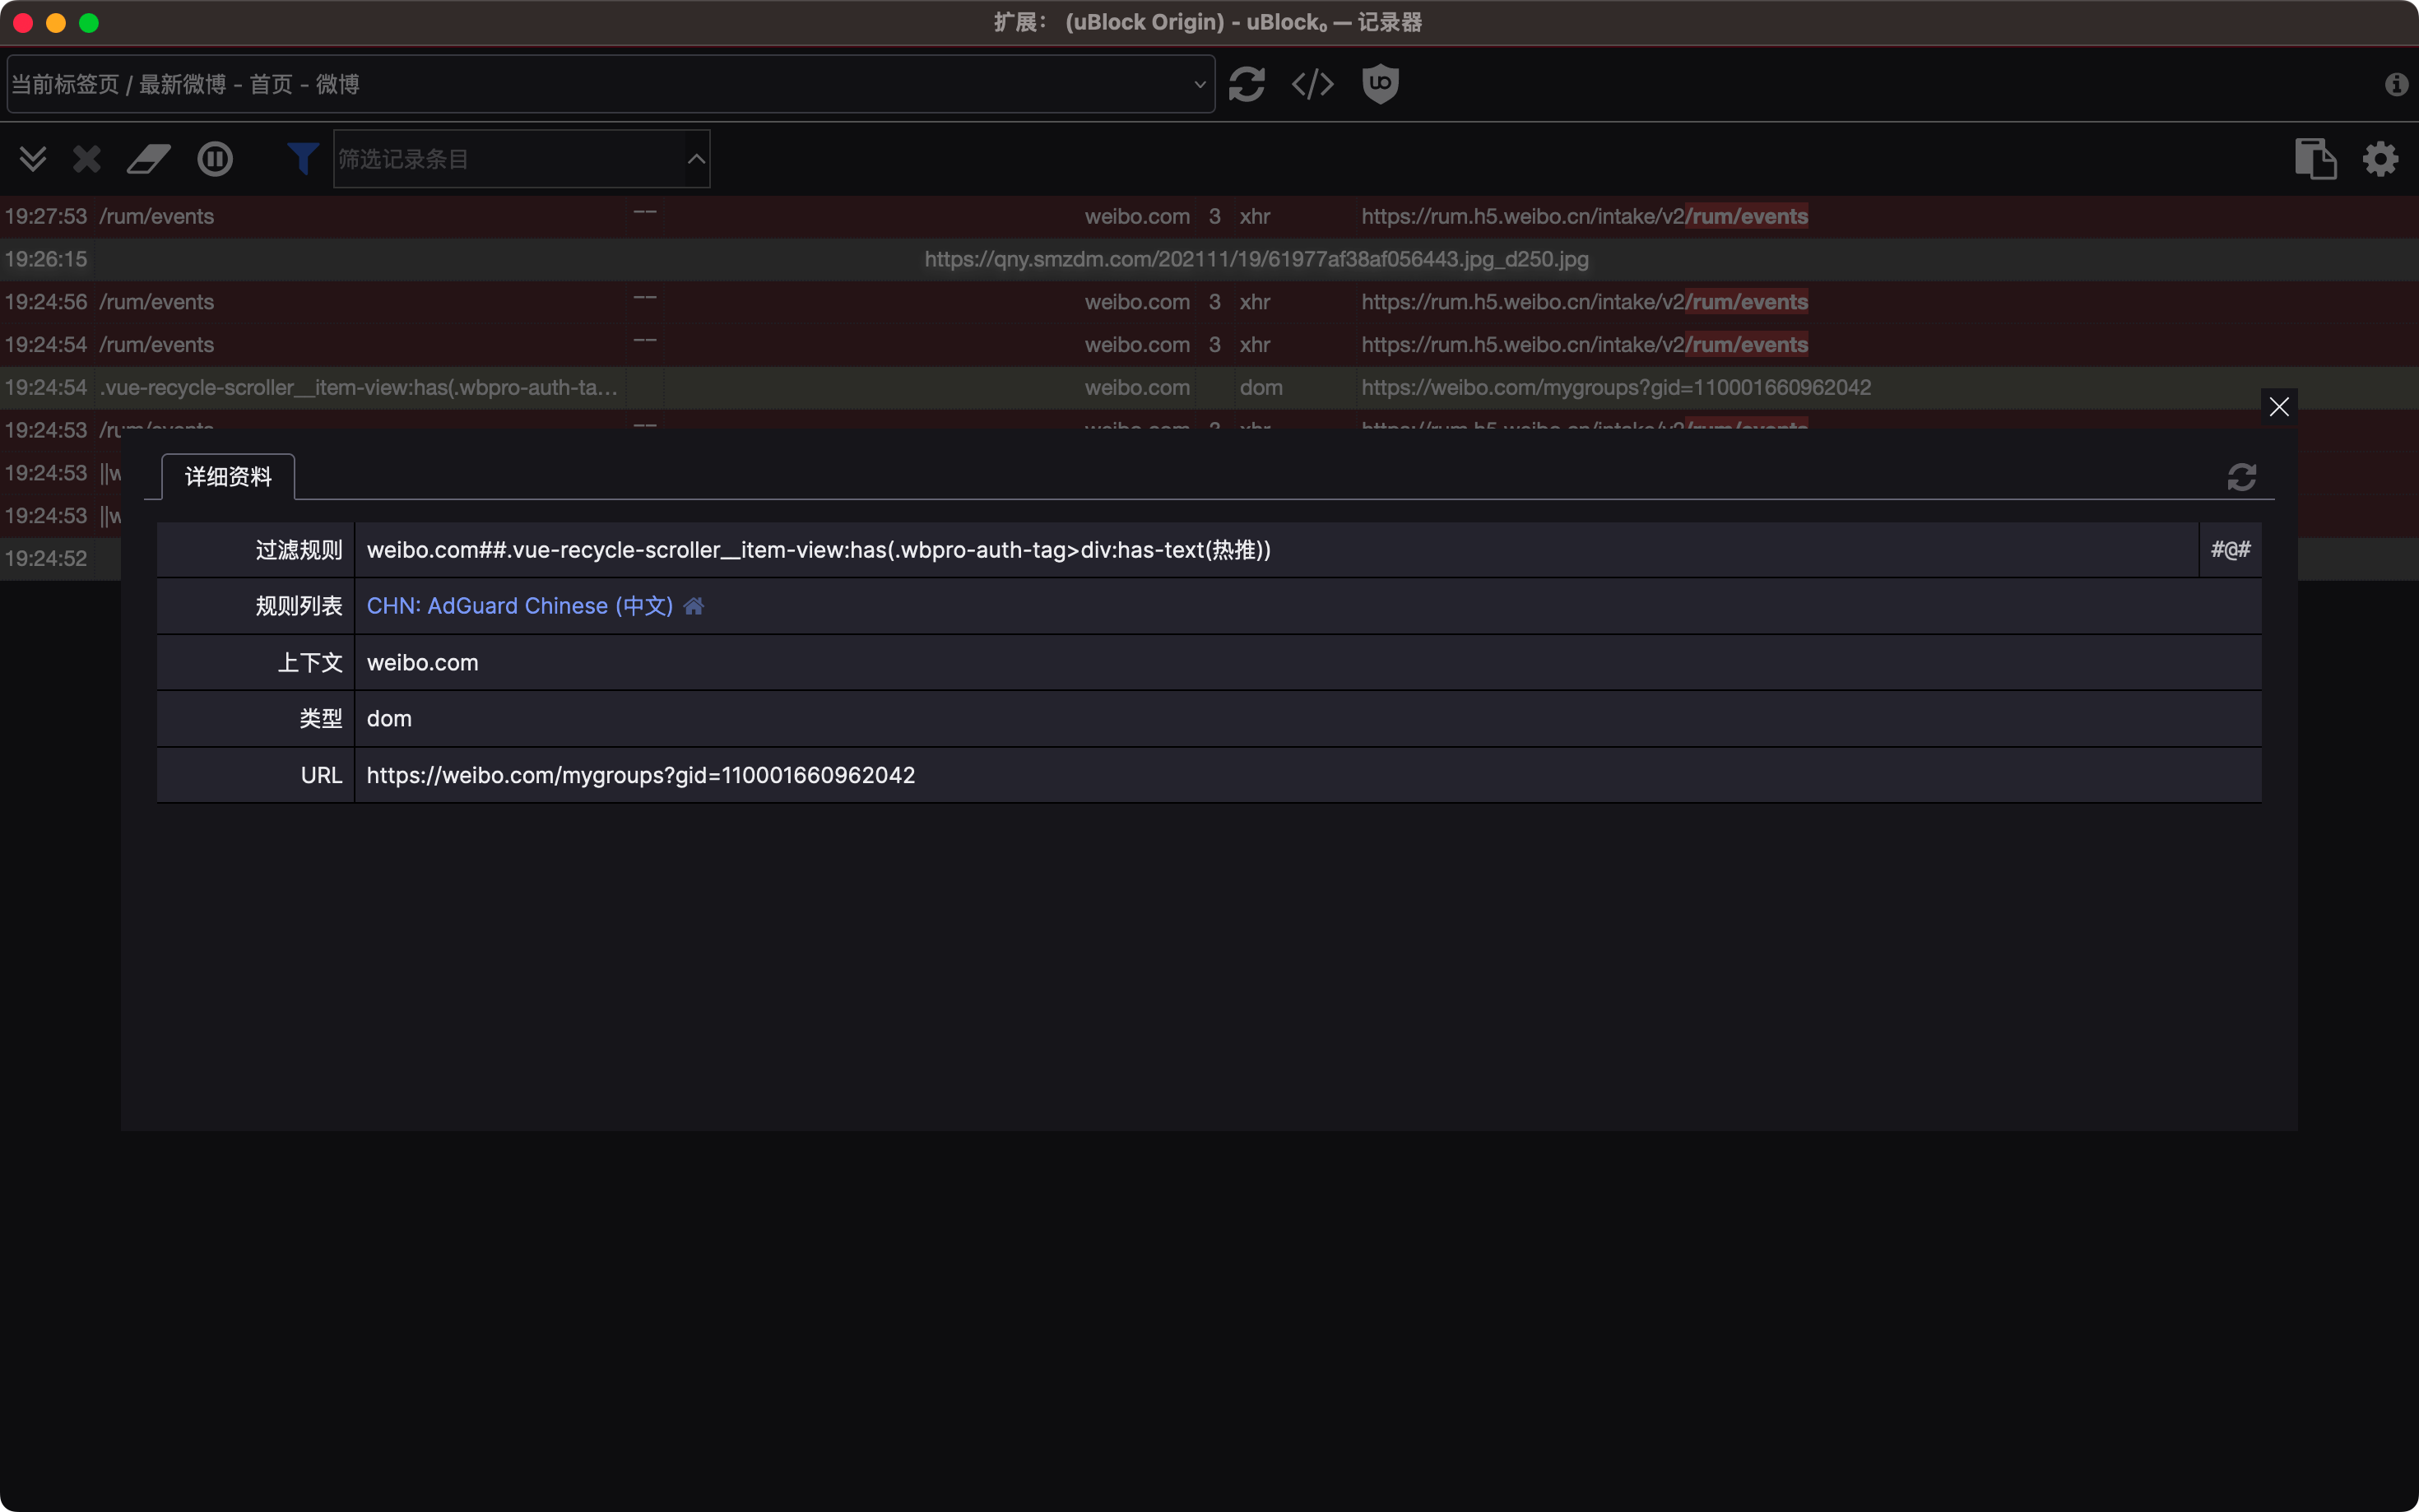Expand all entries with double-chevron icon
Screen dimensions: 2419x1512
point(33,159)
